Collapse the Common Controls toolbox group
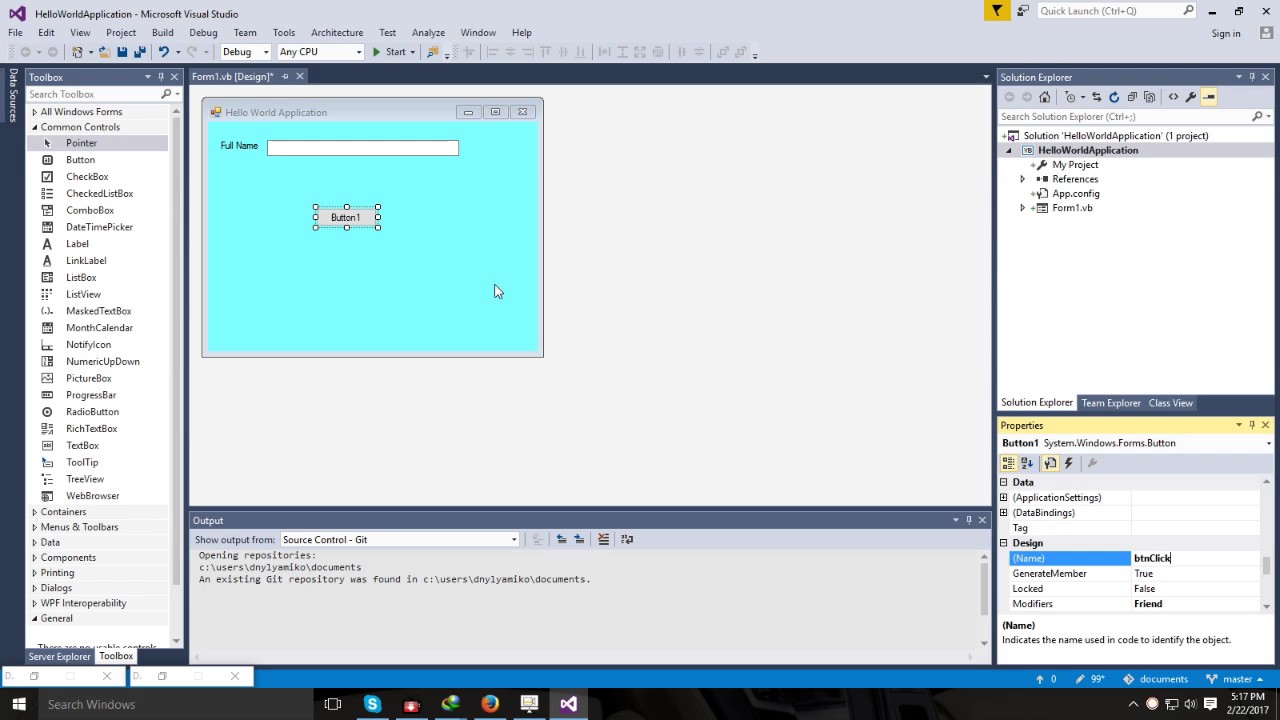 click(34, 127)
